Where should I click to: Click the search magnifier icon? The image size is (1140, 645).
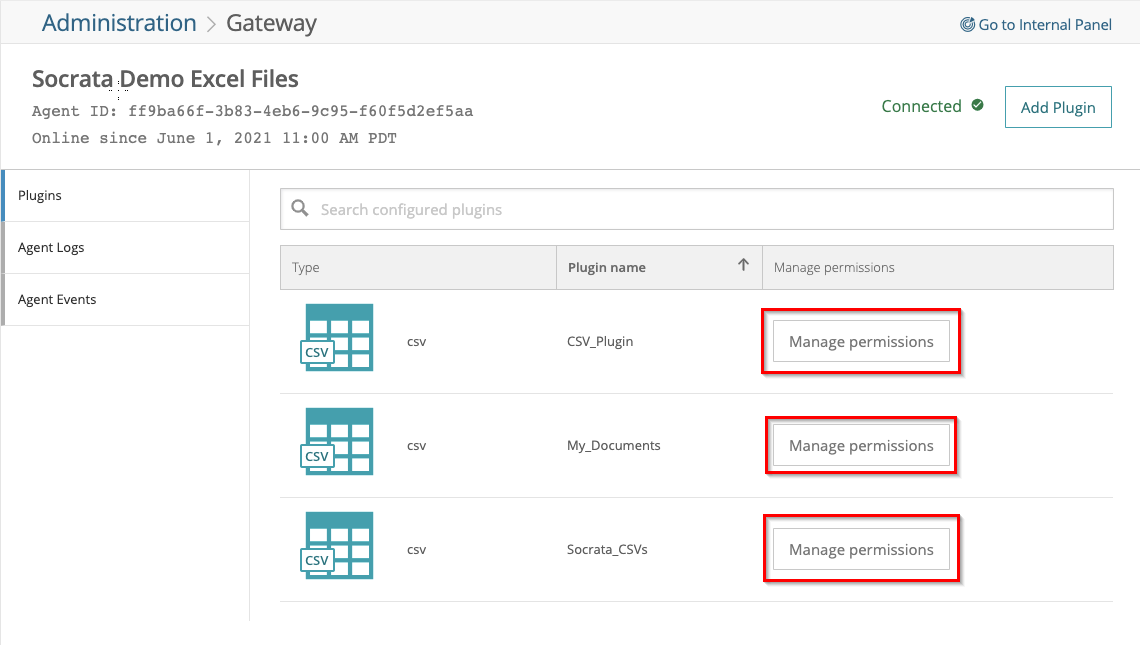[x=300, y=208]
